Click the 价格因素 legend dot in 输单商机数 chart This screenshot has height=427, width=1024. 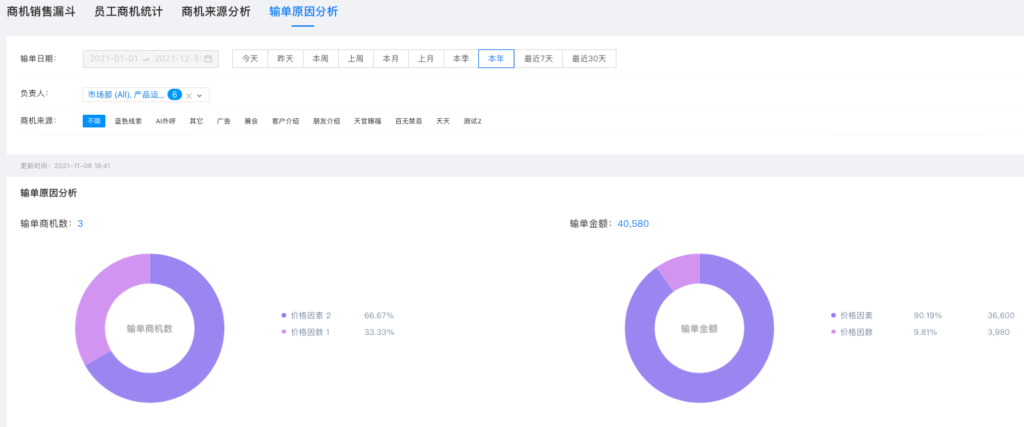pos(284,315)
